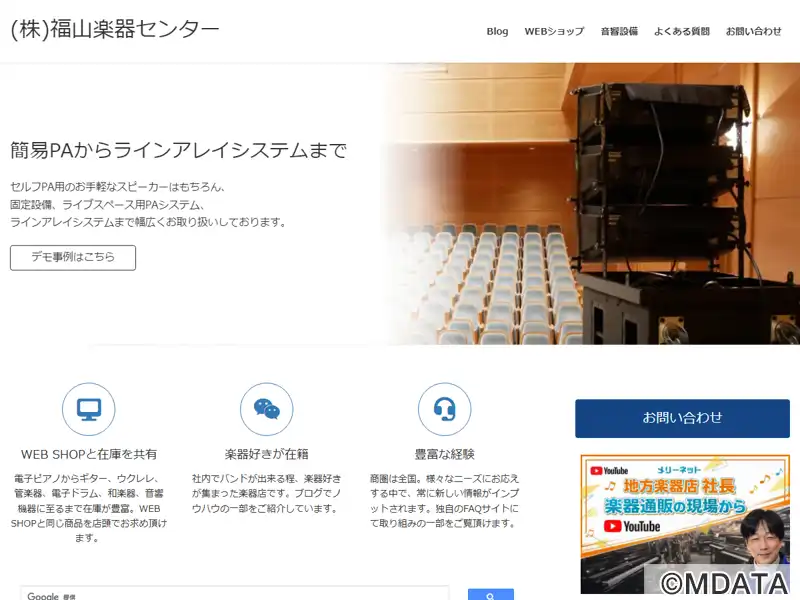Click the 電子ピアノからギター description paragraph
This screenshot has height=600, width=800.
(89, 508)
